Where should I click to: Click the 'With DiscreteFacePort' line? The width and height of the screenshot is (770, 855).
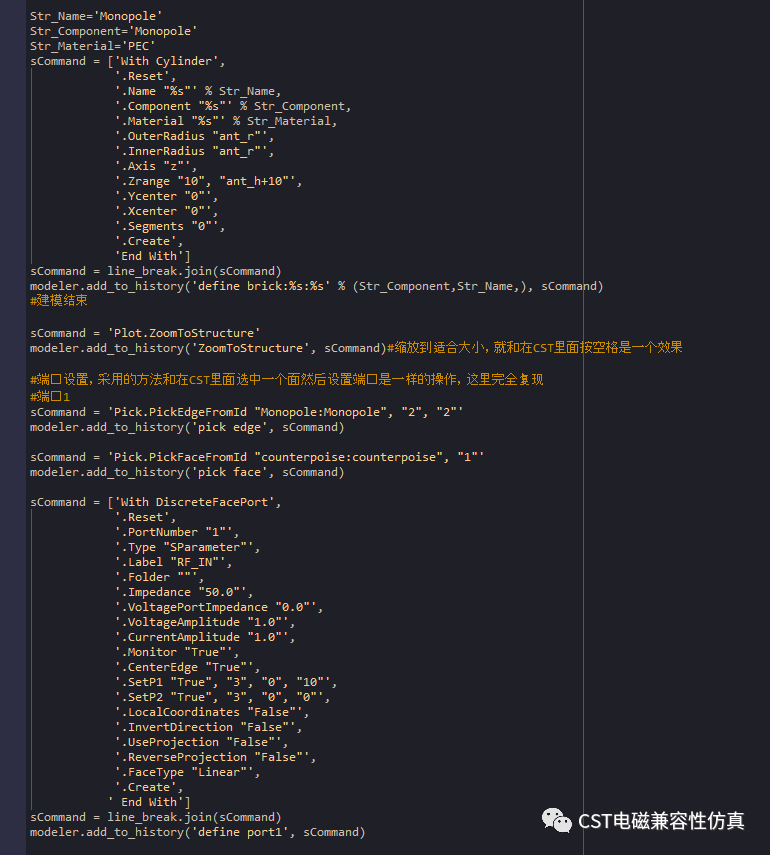pyautogui.click(x=155, y=503)
